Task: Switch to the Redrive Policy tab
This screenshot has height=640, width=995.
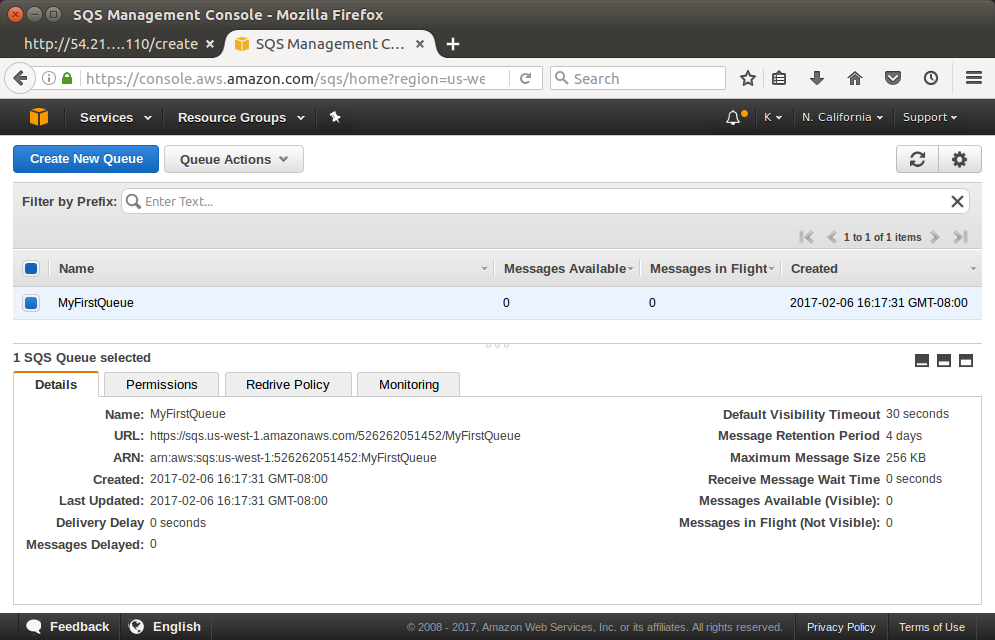Action: click(x=288, y=384)
